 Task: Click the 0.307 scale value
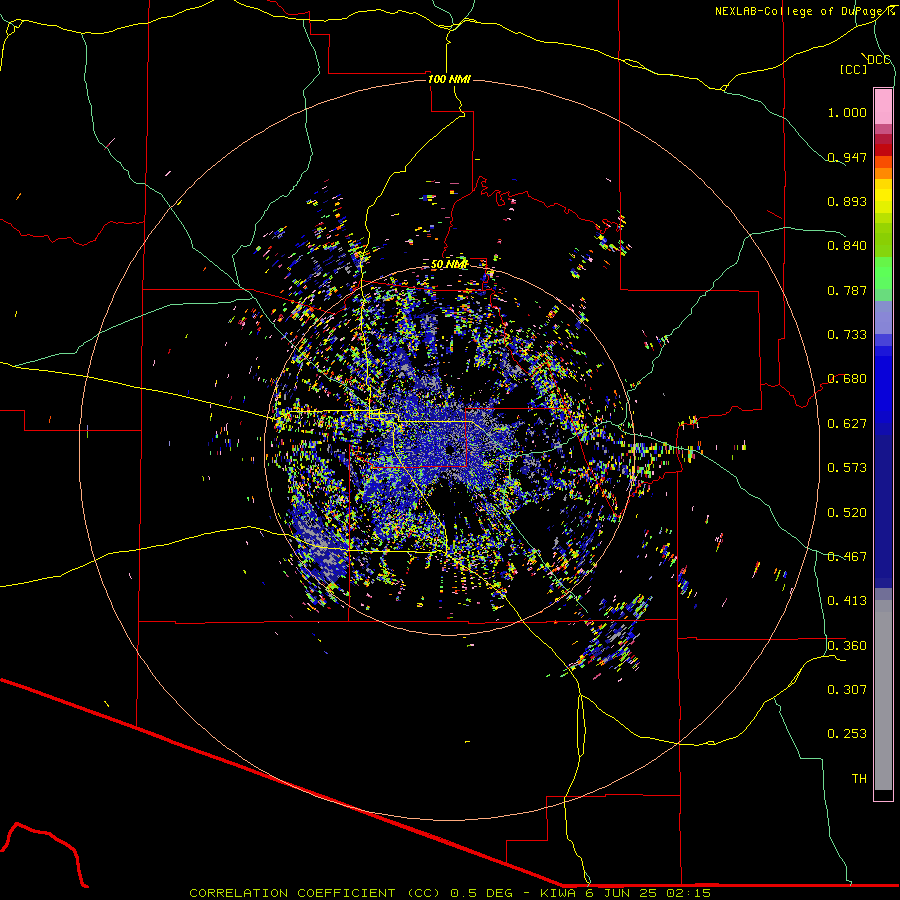[847, 690]
